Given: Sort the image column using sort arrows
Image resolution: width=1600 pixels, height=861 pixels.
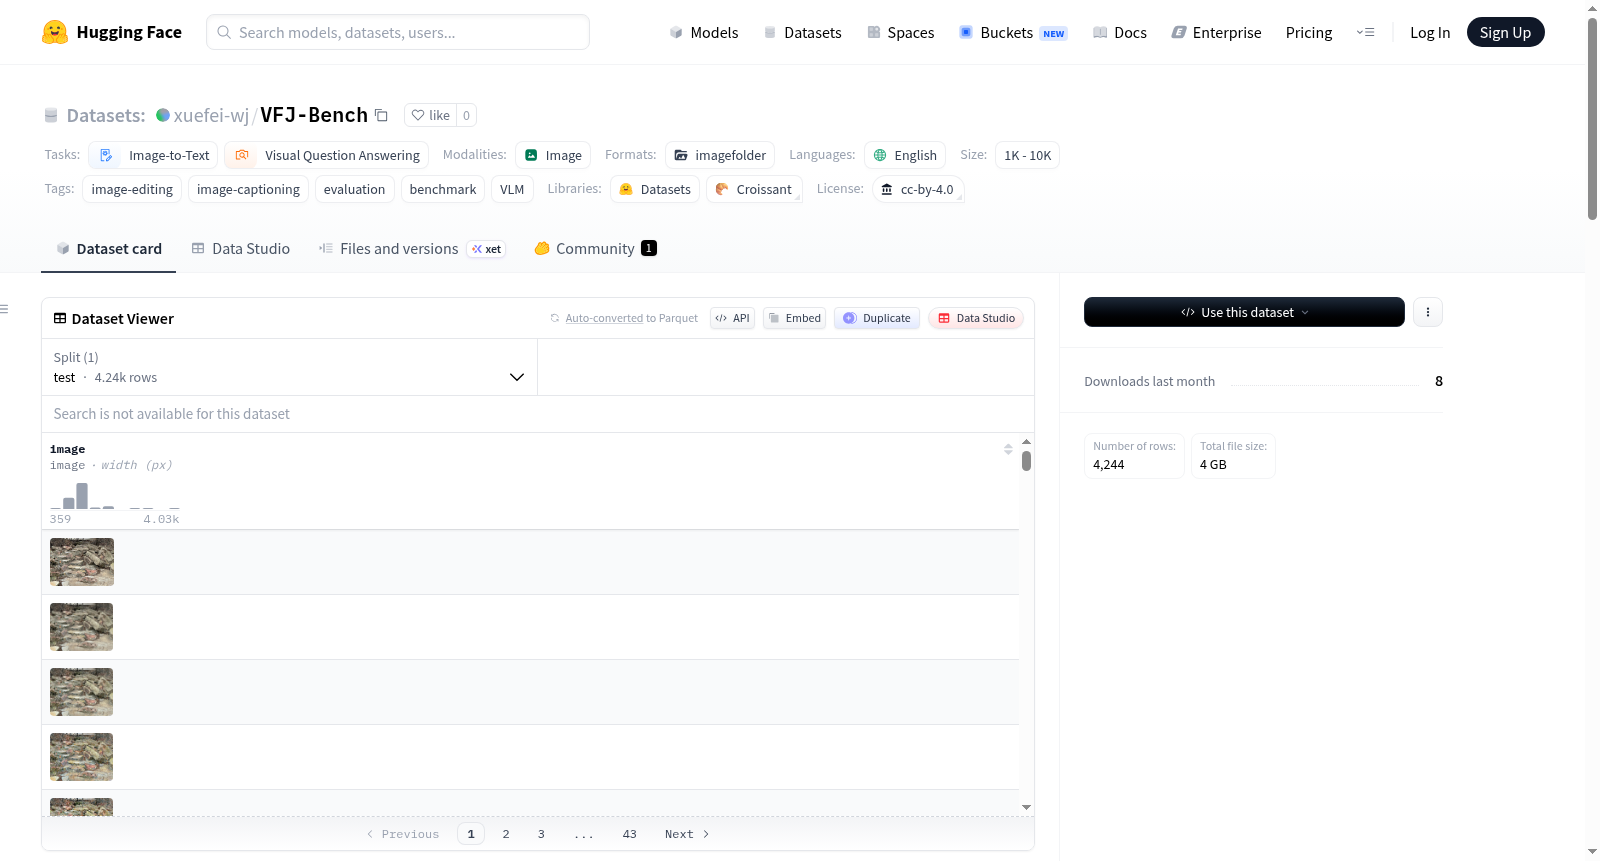Looking at the screenshot, I should tap(1008, 449).
